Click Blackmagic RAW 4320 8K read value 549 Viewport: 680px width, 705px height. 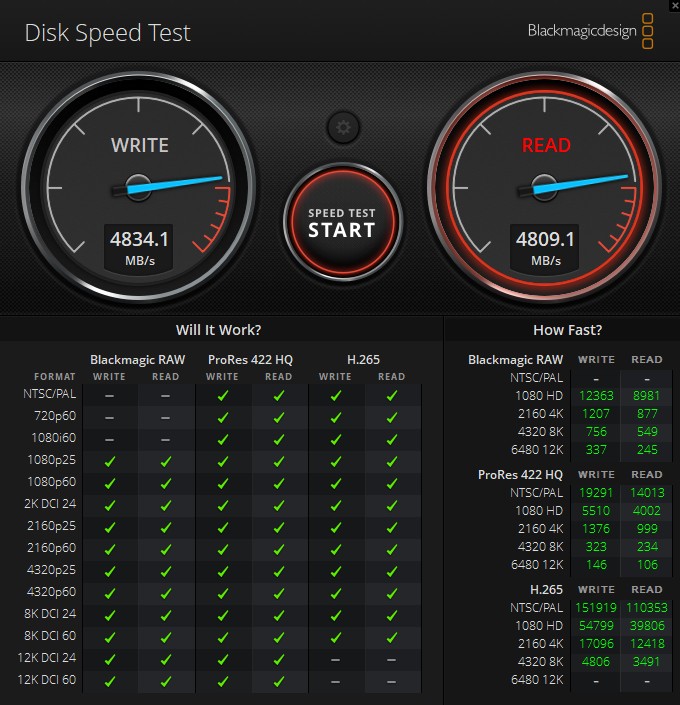click(x=647, y=432)
